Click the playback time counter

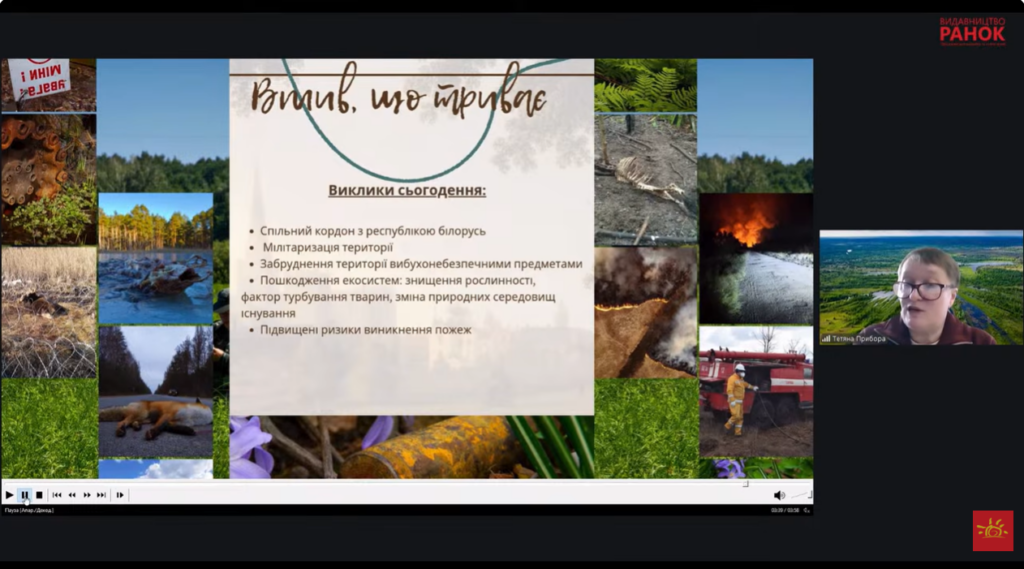pyautogui.click(x=785, y=510)
